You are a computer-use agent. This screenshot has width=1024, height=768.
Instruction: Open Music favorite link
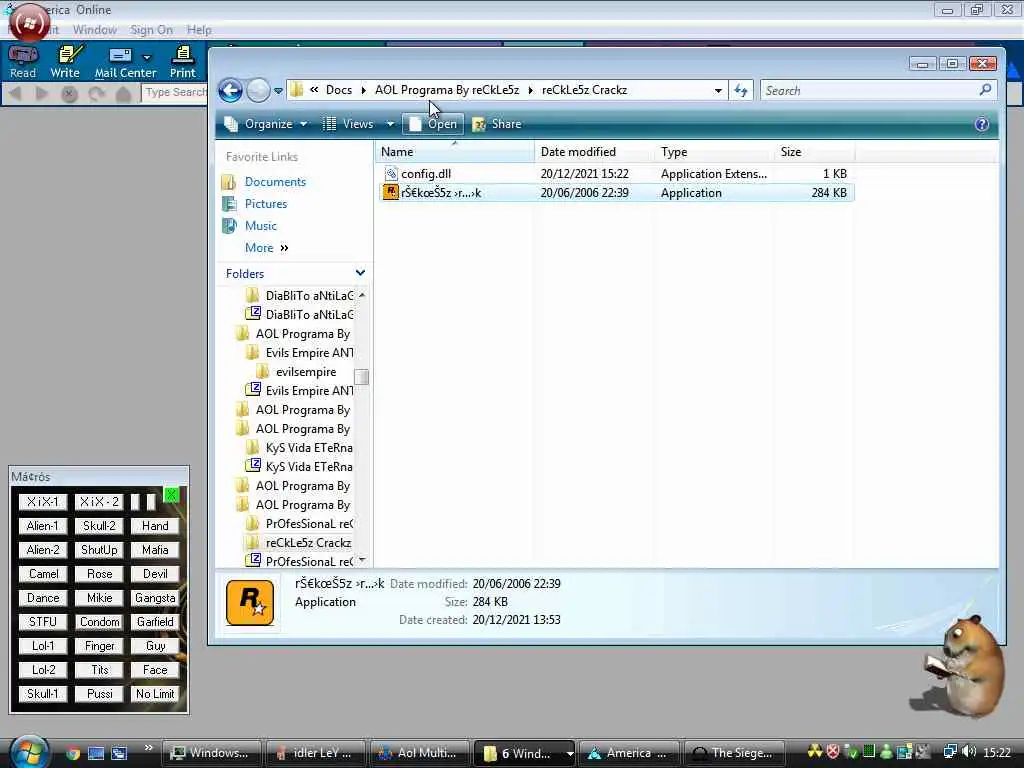click(261, 226)
